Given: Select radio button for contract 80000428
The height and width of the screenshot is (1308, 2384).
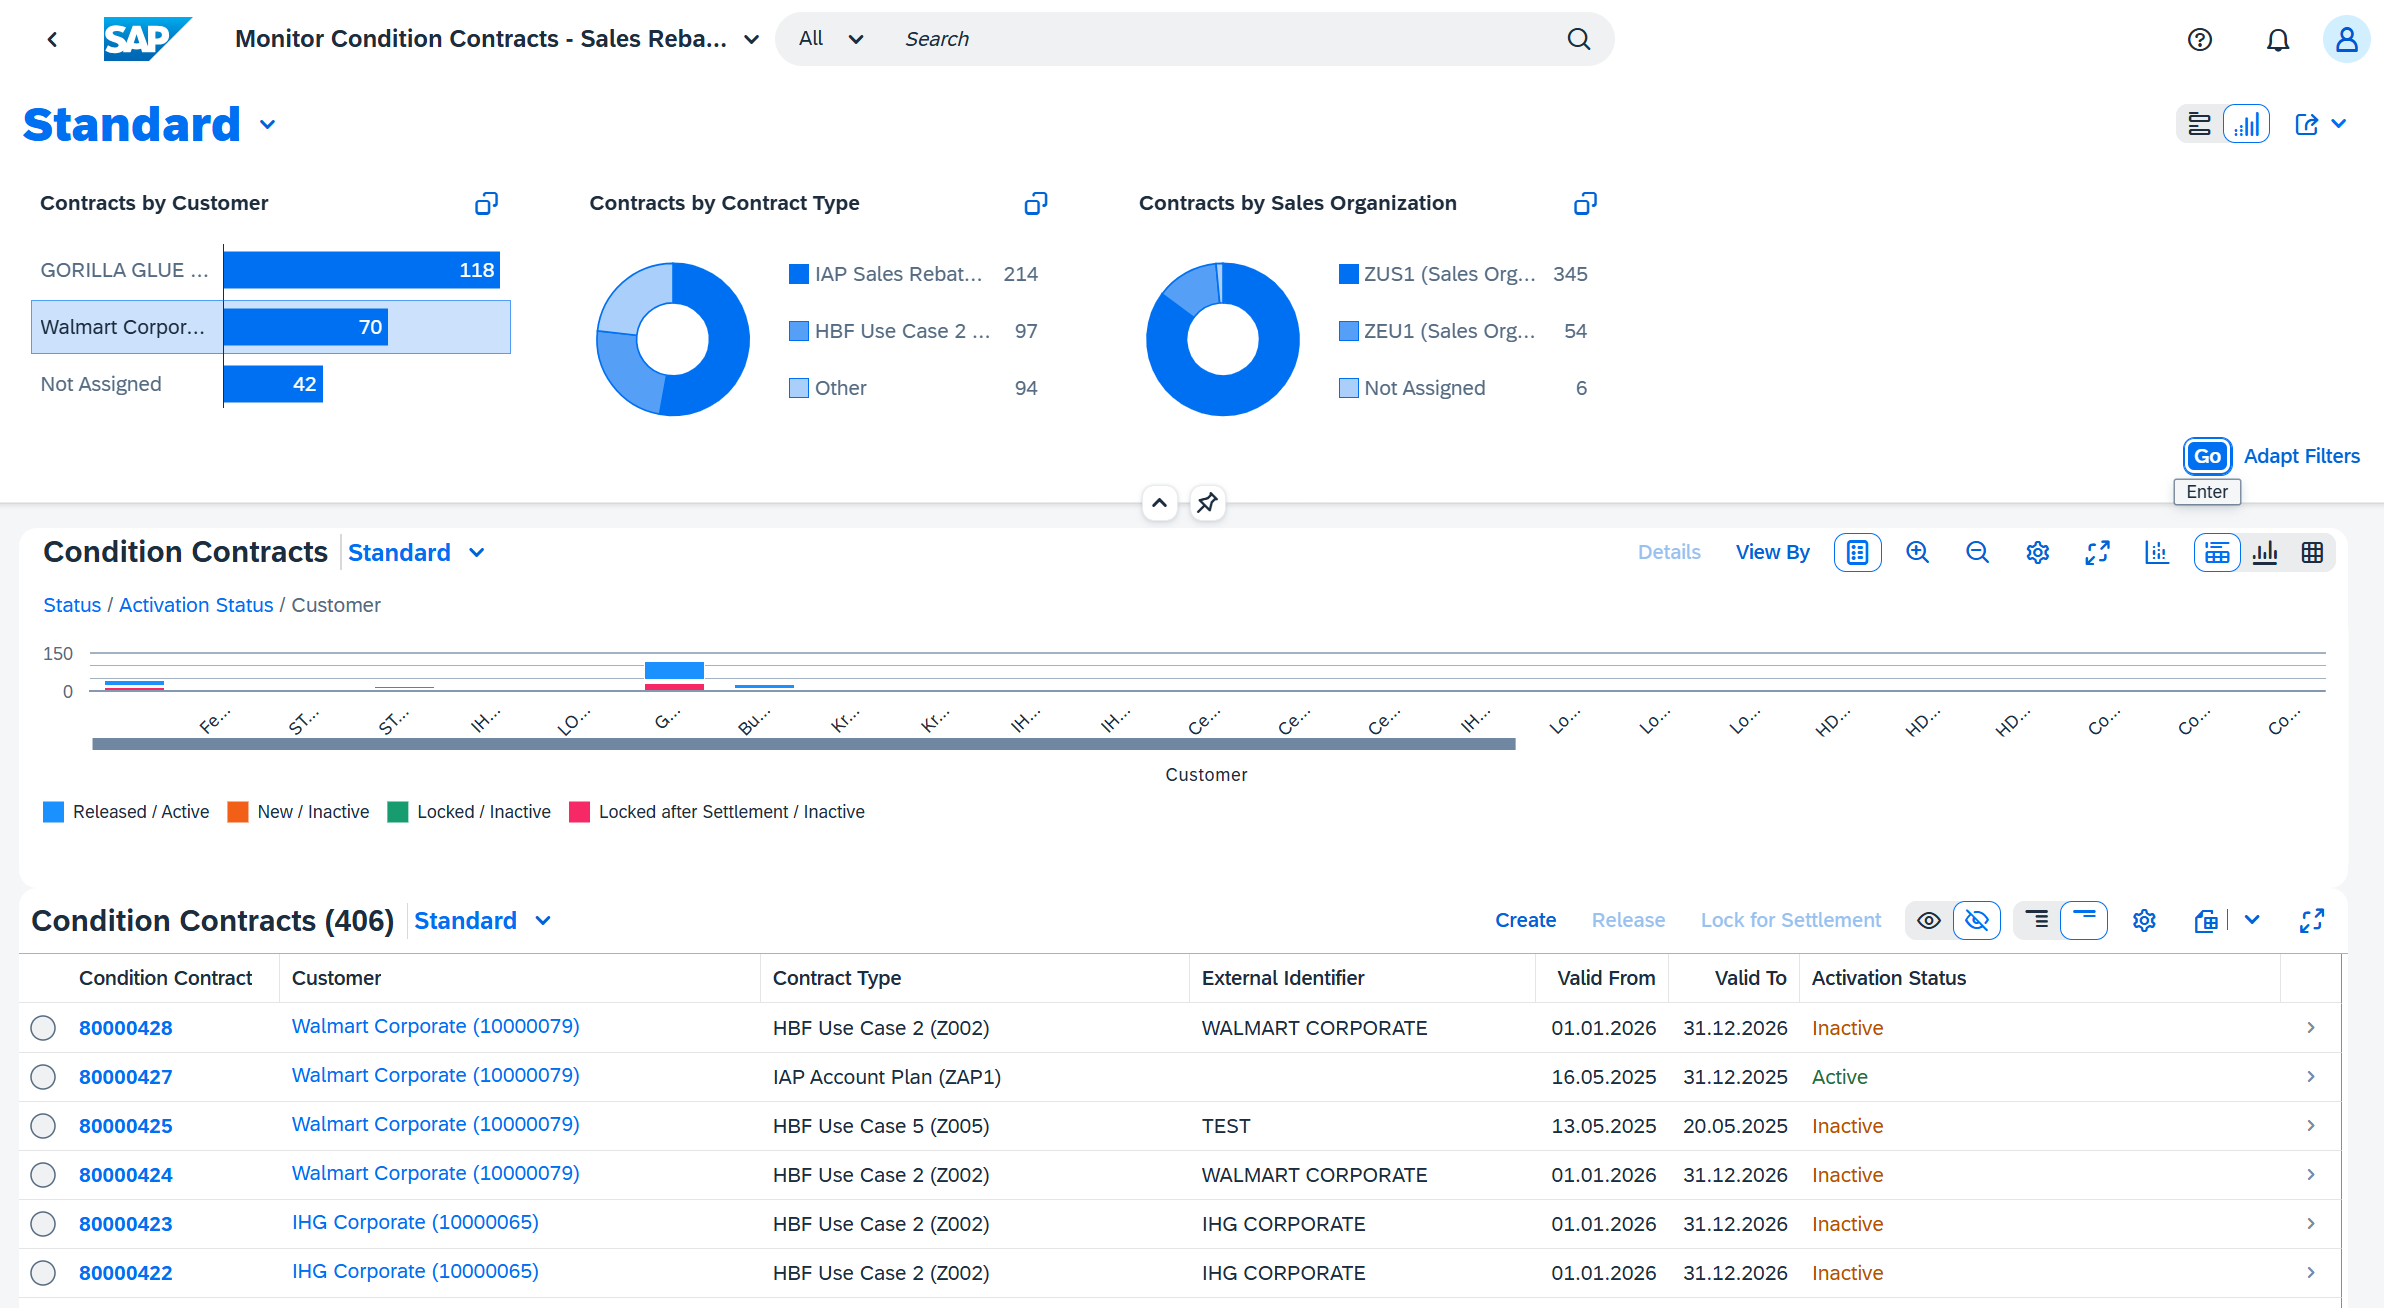Looking at the screenshot, I should point(43,1028).
